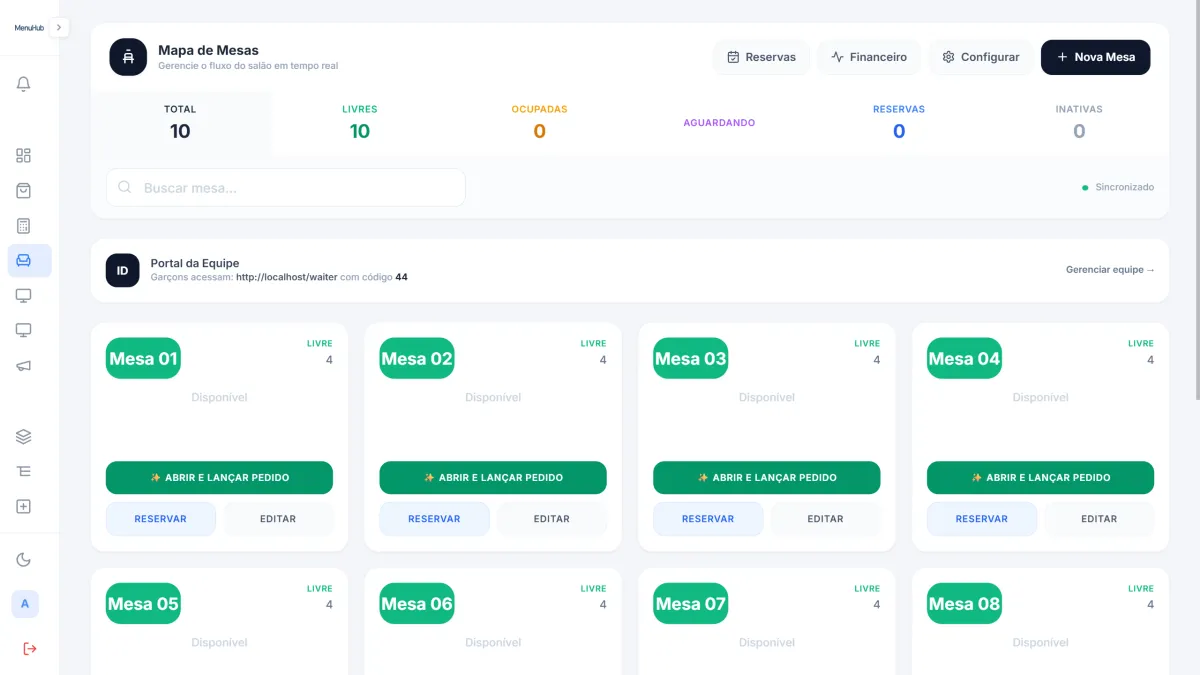Filter by LIVRES tables

point(360,123)
